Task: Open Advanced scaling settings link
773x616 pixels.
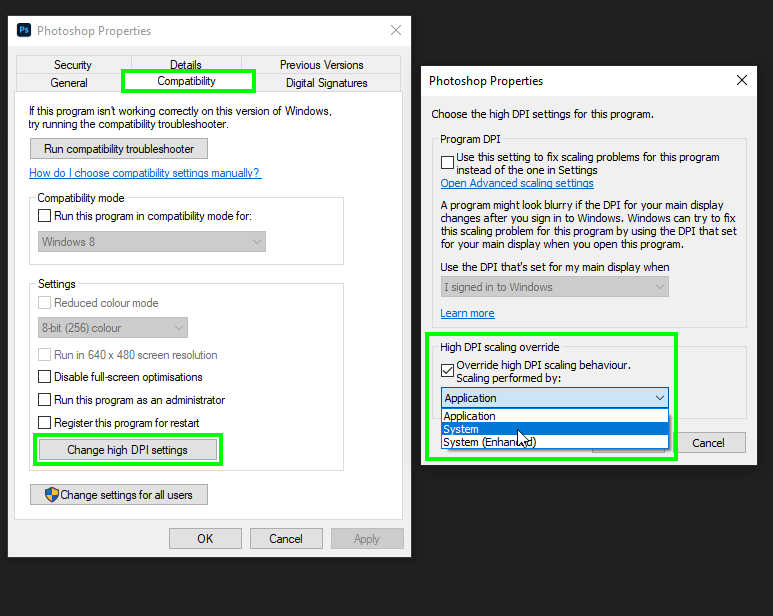Action: 517,183
